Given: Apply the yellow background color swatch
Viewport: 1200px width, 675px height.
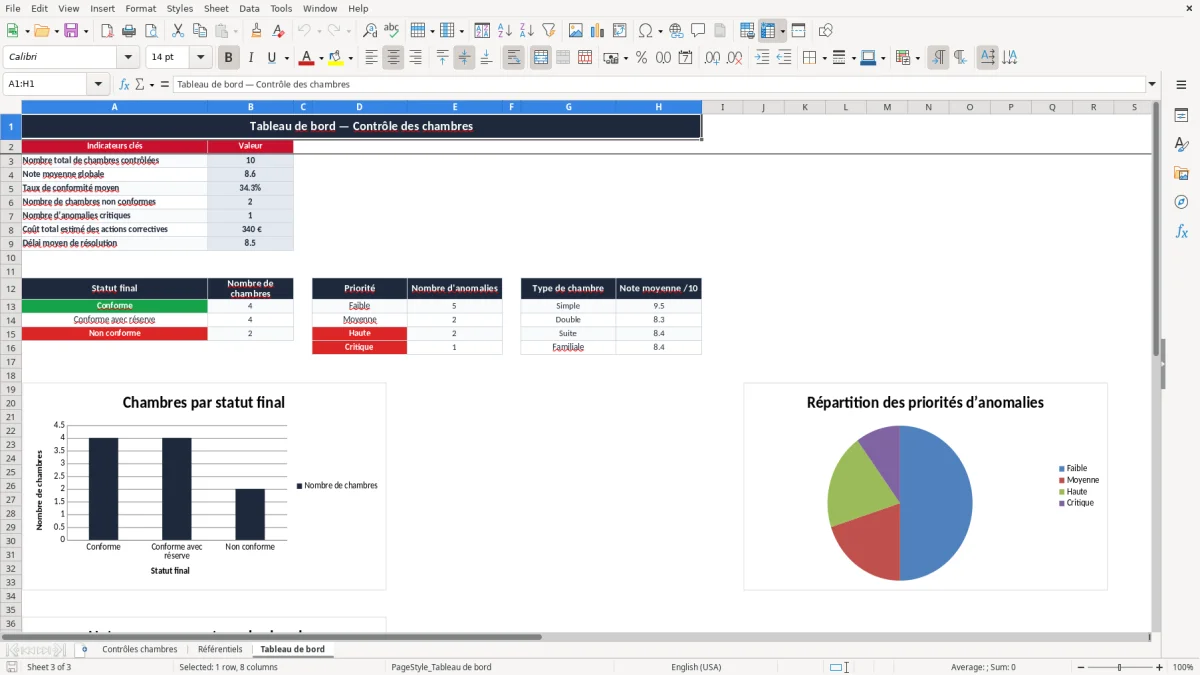Looking at the screenshot, I should tap(336, 58).
